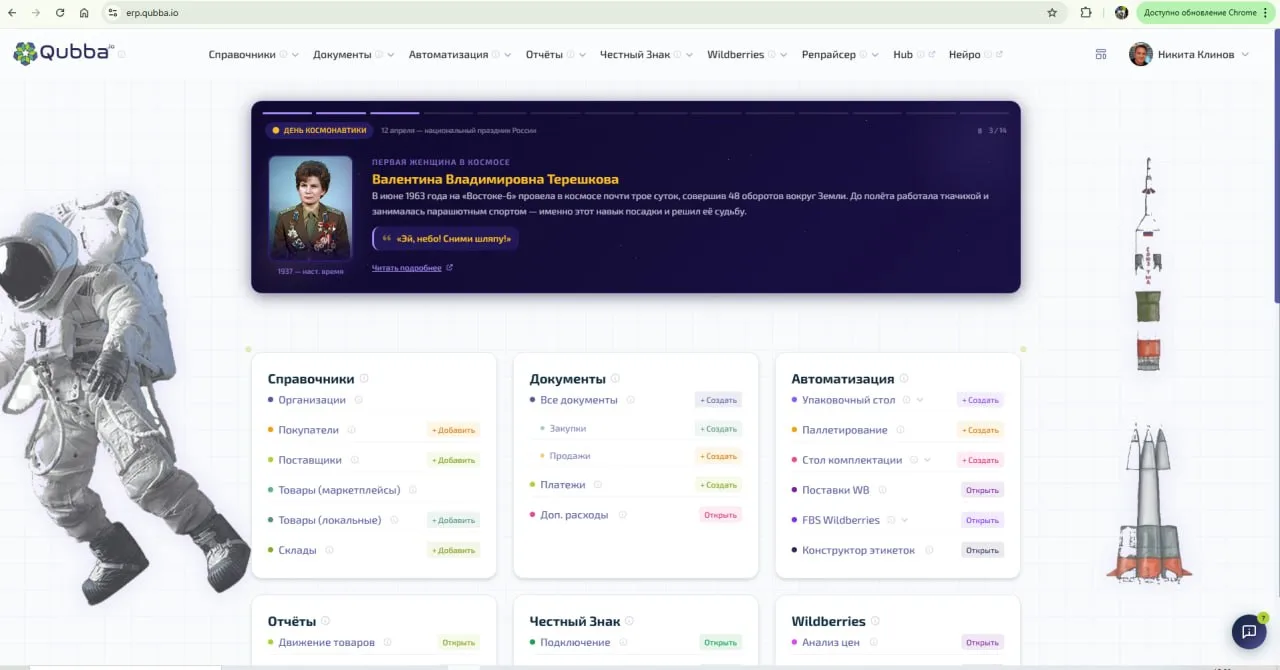Viewport: 1280px width, 670px height.
Task: Open the Товары (локальные) link
Action: pos(330,520)
